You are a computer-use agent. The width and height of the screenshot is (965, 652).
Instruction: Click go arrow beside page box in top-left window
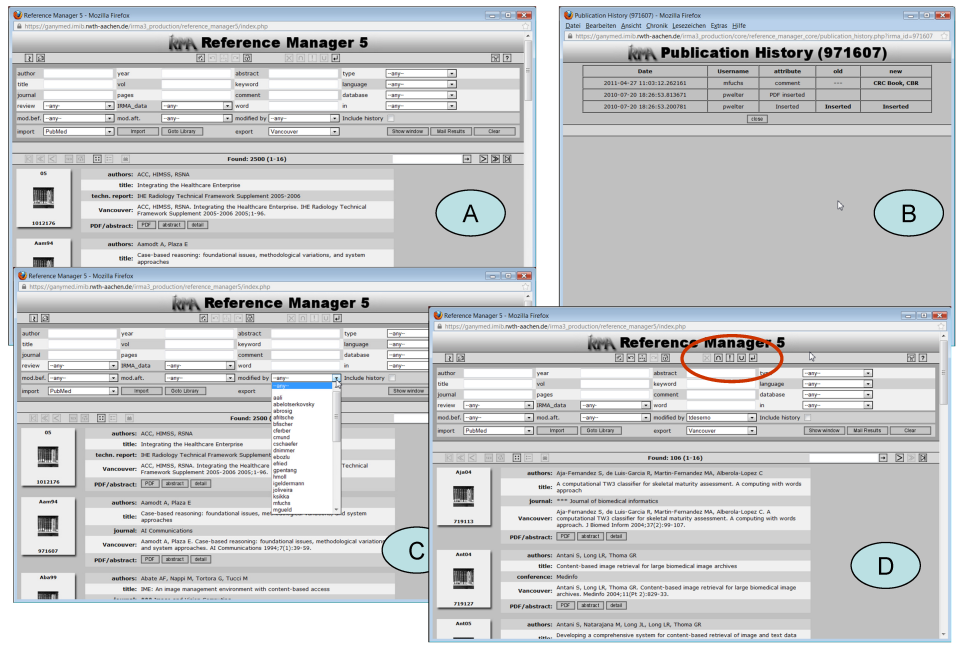[x=467, y=159]
